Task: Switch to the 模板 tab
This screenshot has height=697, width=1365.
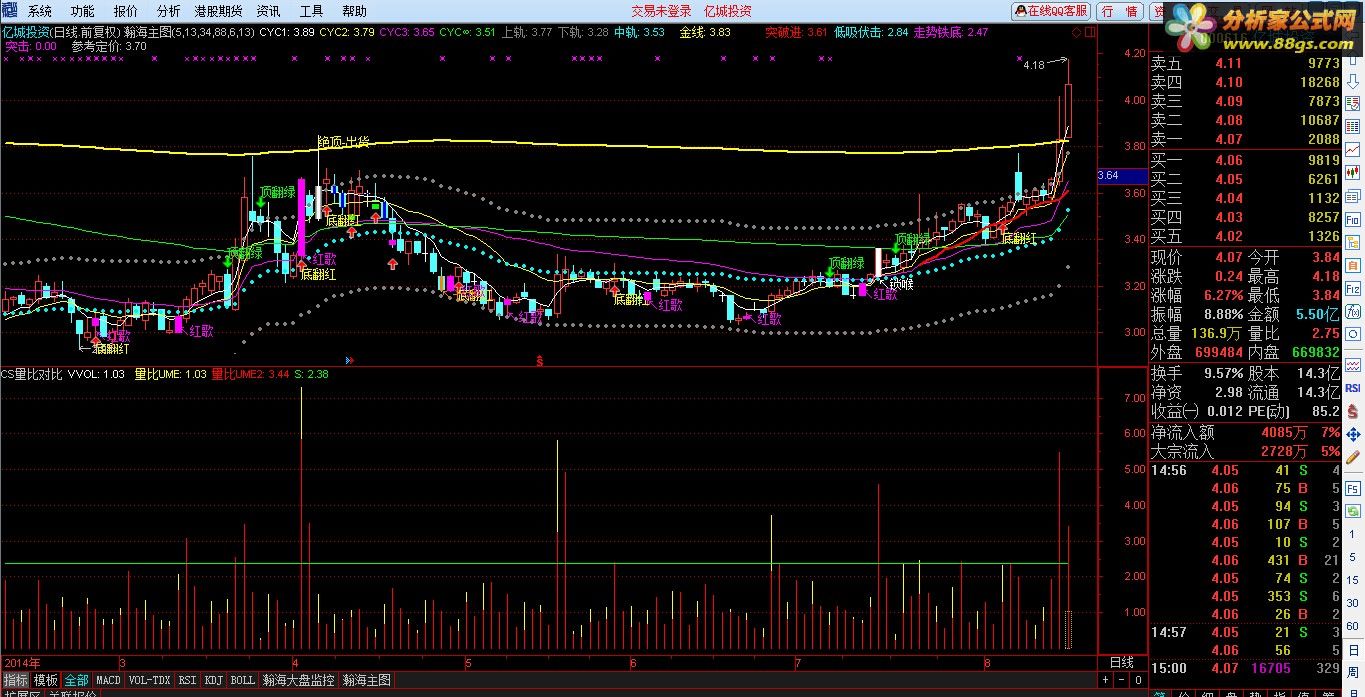Action: [x=45, y=680]
